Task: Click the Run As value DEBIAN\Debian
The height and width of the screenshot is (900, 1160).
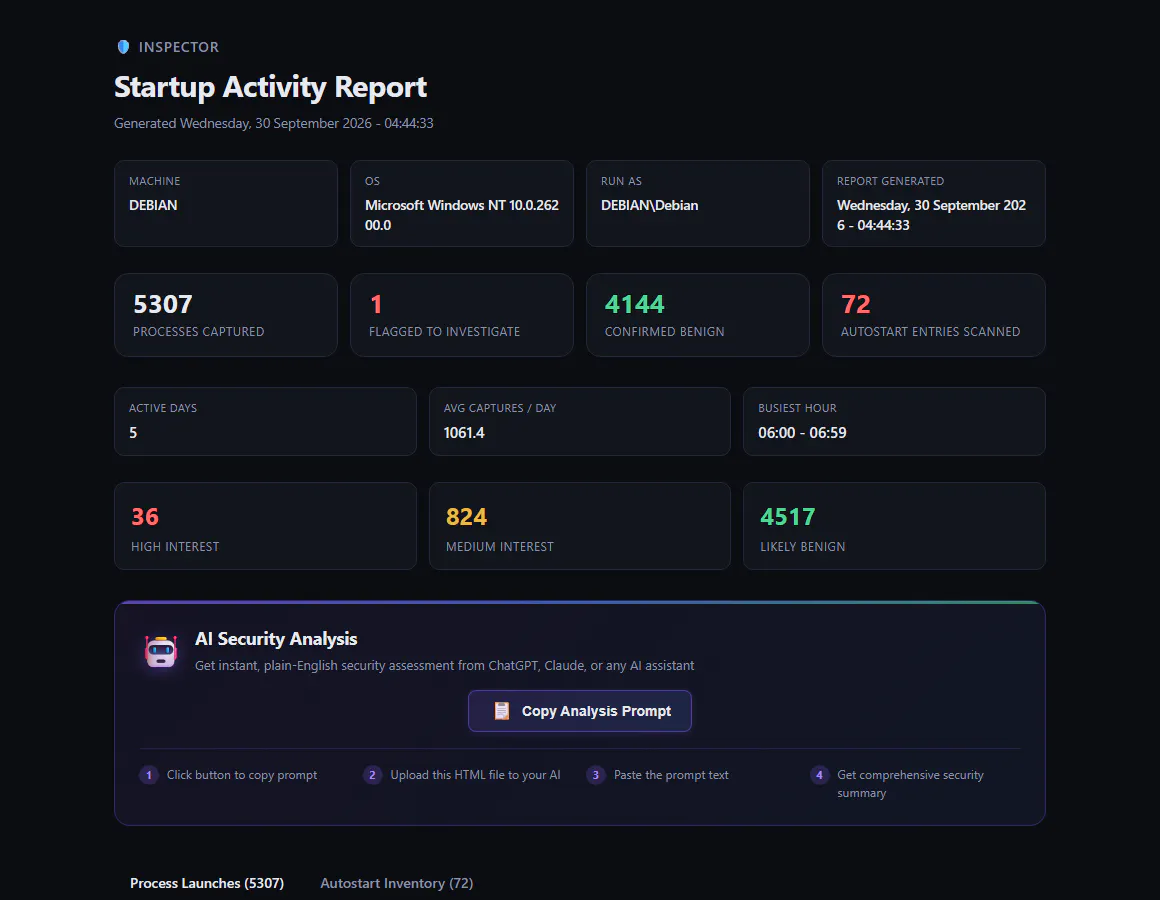Action: pyautogui.click(x=650, y=206)
